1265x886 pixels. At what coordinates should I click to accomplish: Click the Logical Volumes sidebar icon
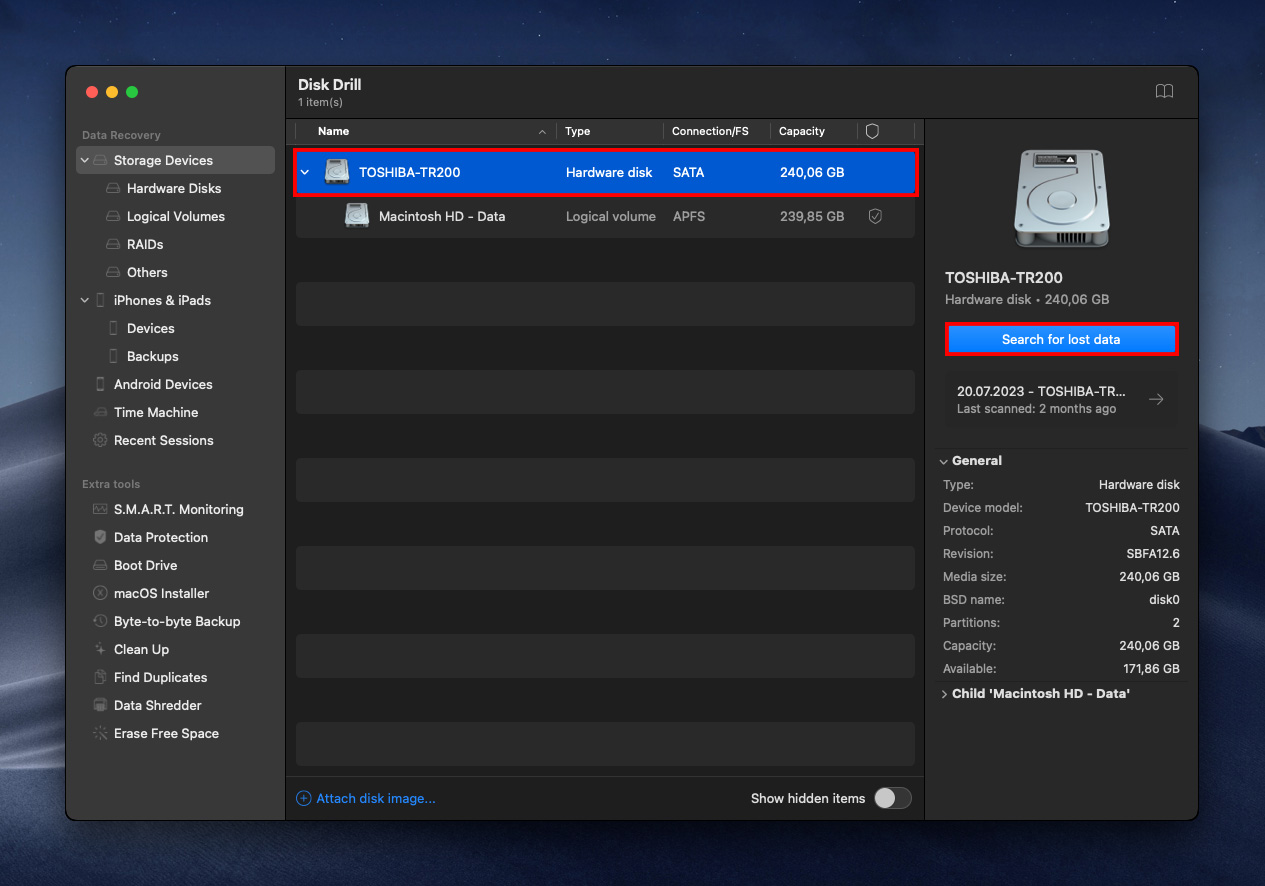(x=114, y=216)
